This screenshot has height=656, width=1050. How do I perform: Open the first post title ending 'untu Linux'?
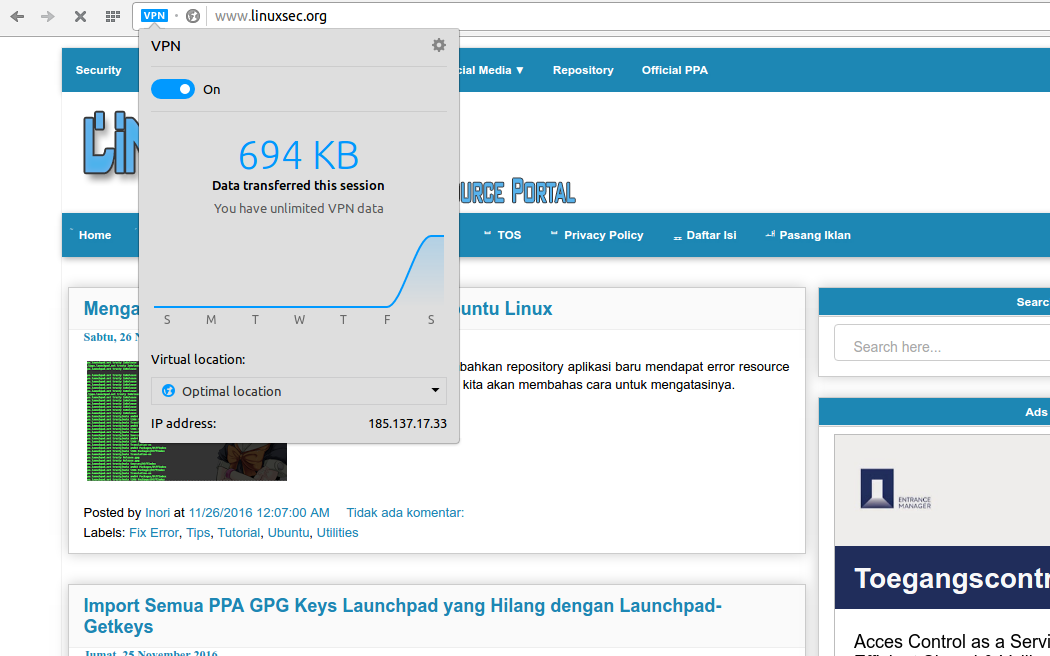506,309
